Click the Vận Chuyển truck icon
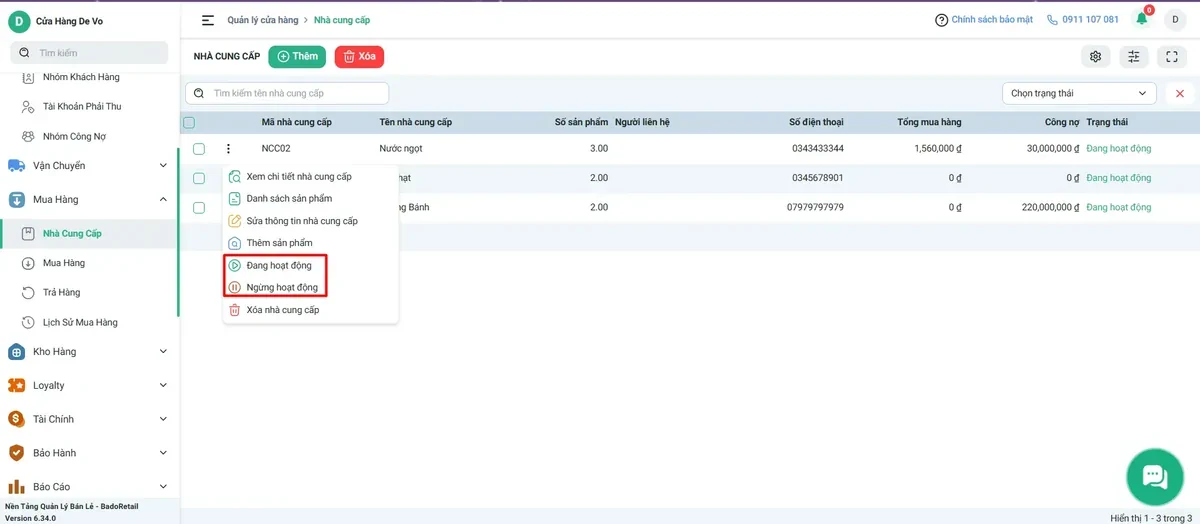This screenshot has width=1200, height=524. (16, 166)
